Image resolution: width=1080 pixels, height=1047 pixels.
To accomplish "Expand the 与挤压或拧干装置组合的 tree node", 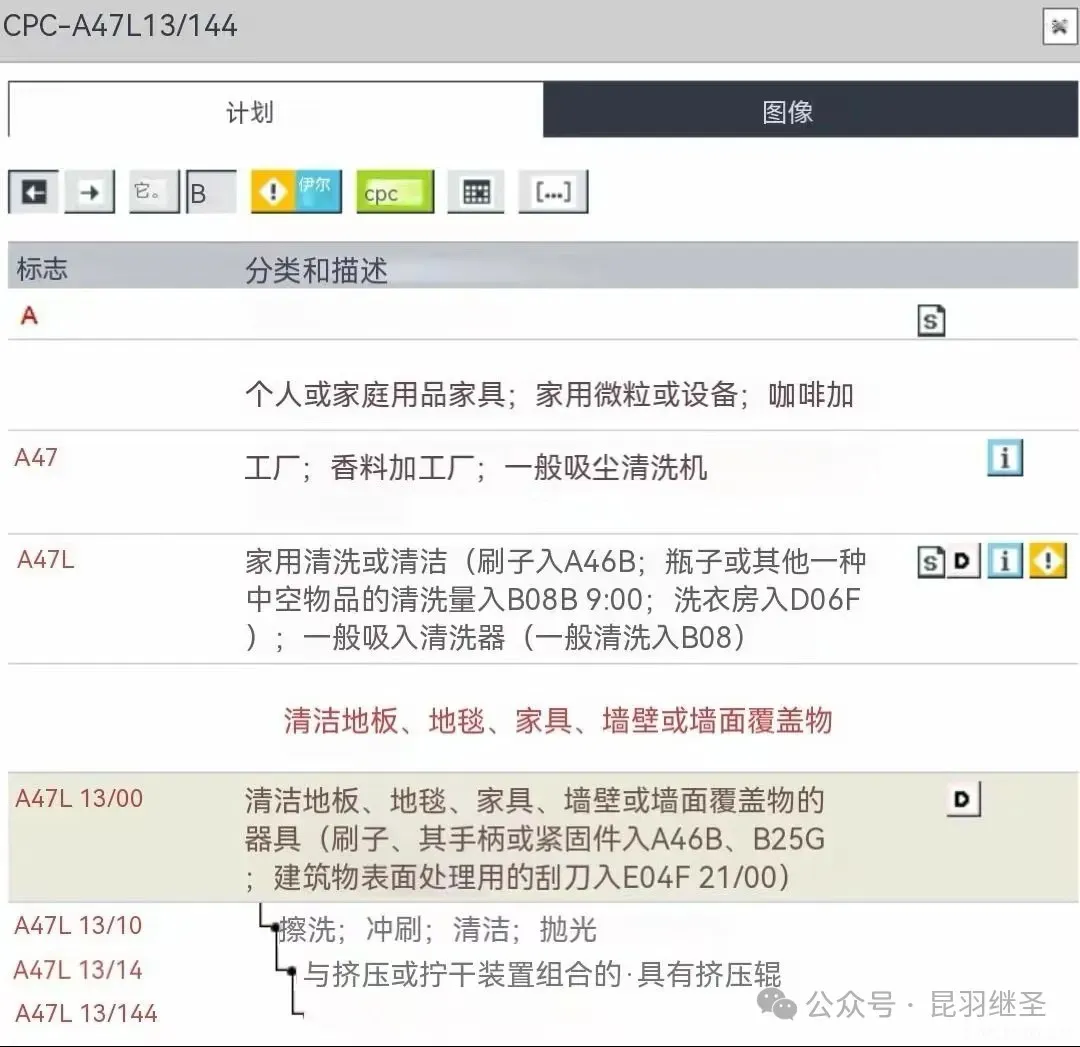I will [x=291, y=973].
